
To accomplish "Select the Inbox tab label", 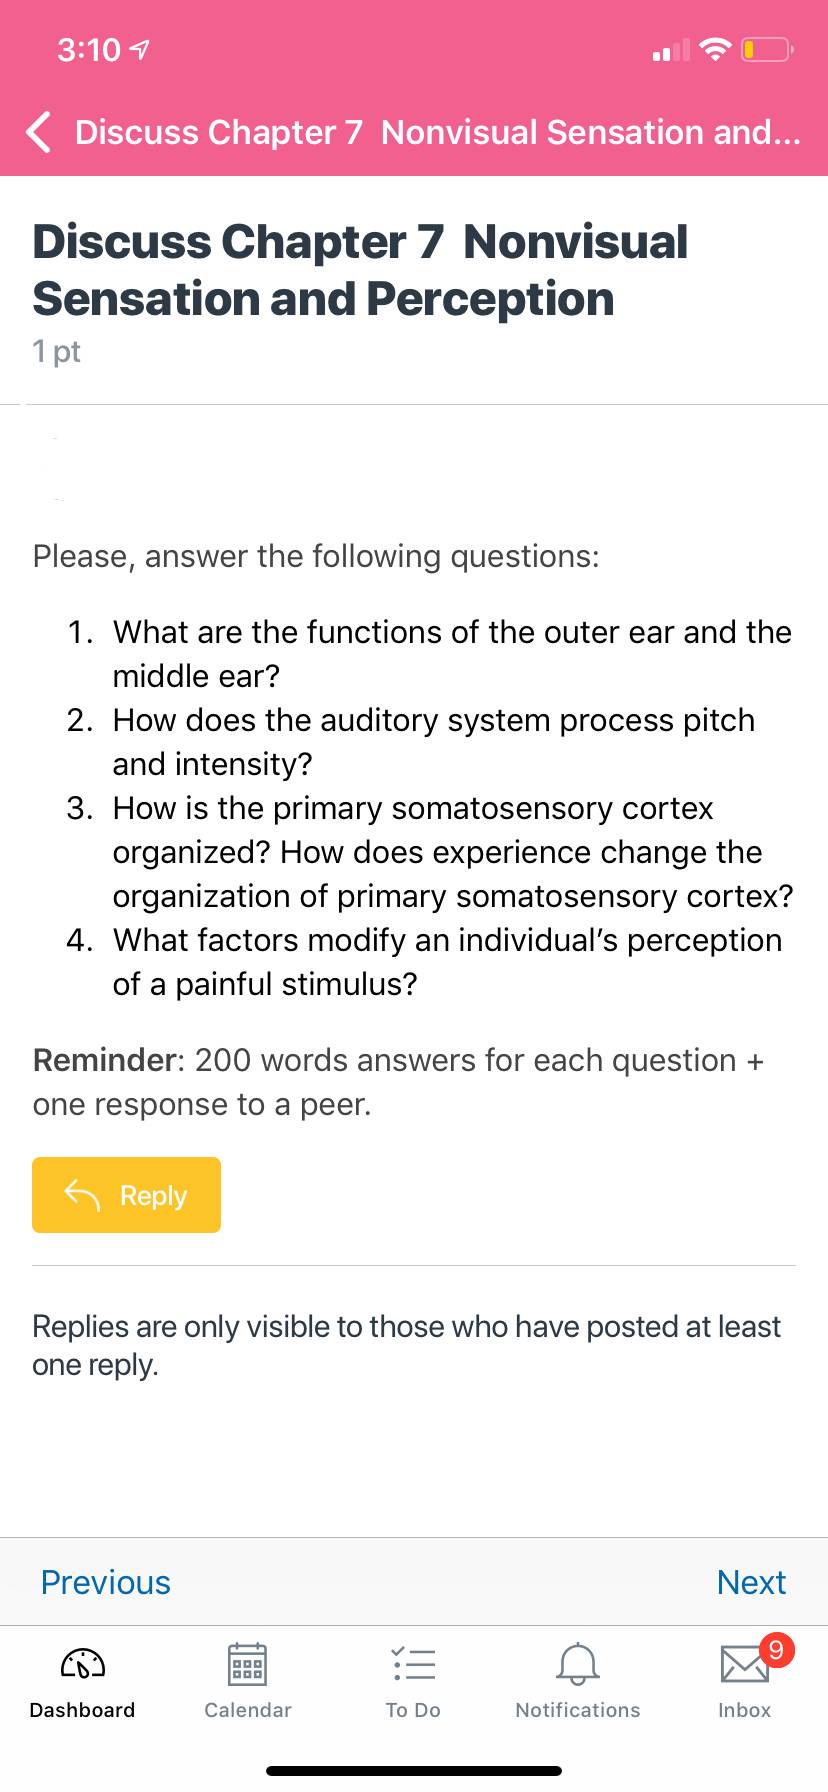I will pyautogui.click(x=744, y=1710).
